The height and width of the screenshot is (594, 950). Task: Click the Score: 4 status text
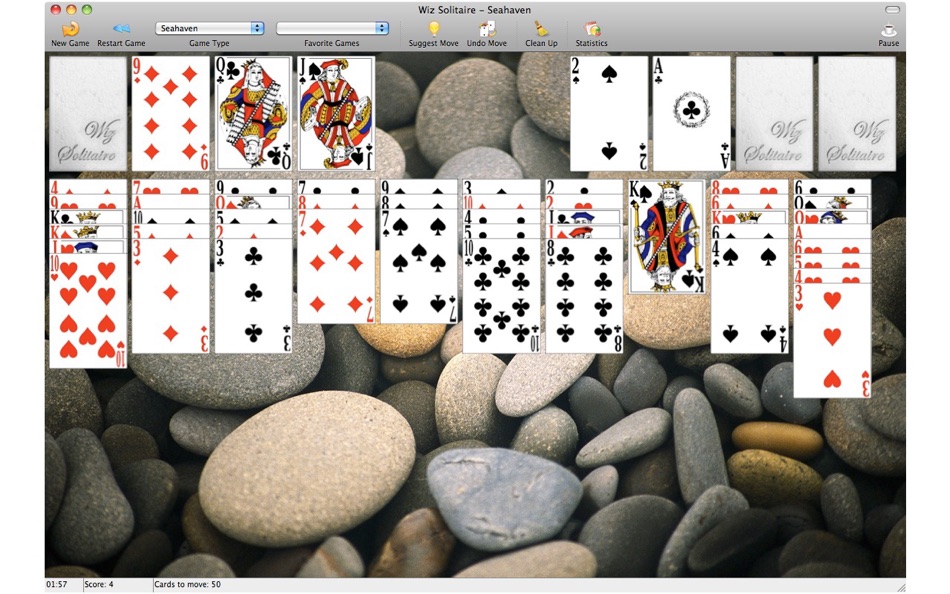click(99, 584)
